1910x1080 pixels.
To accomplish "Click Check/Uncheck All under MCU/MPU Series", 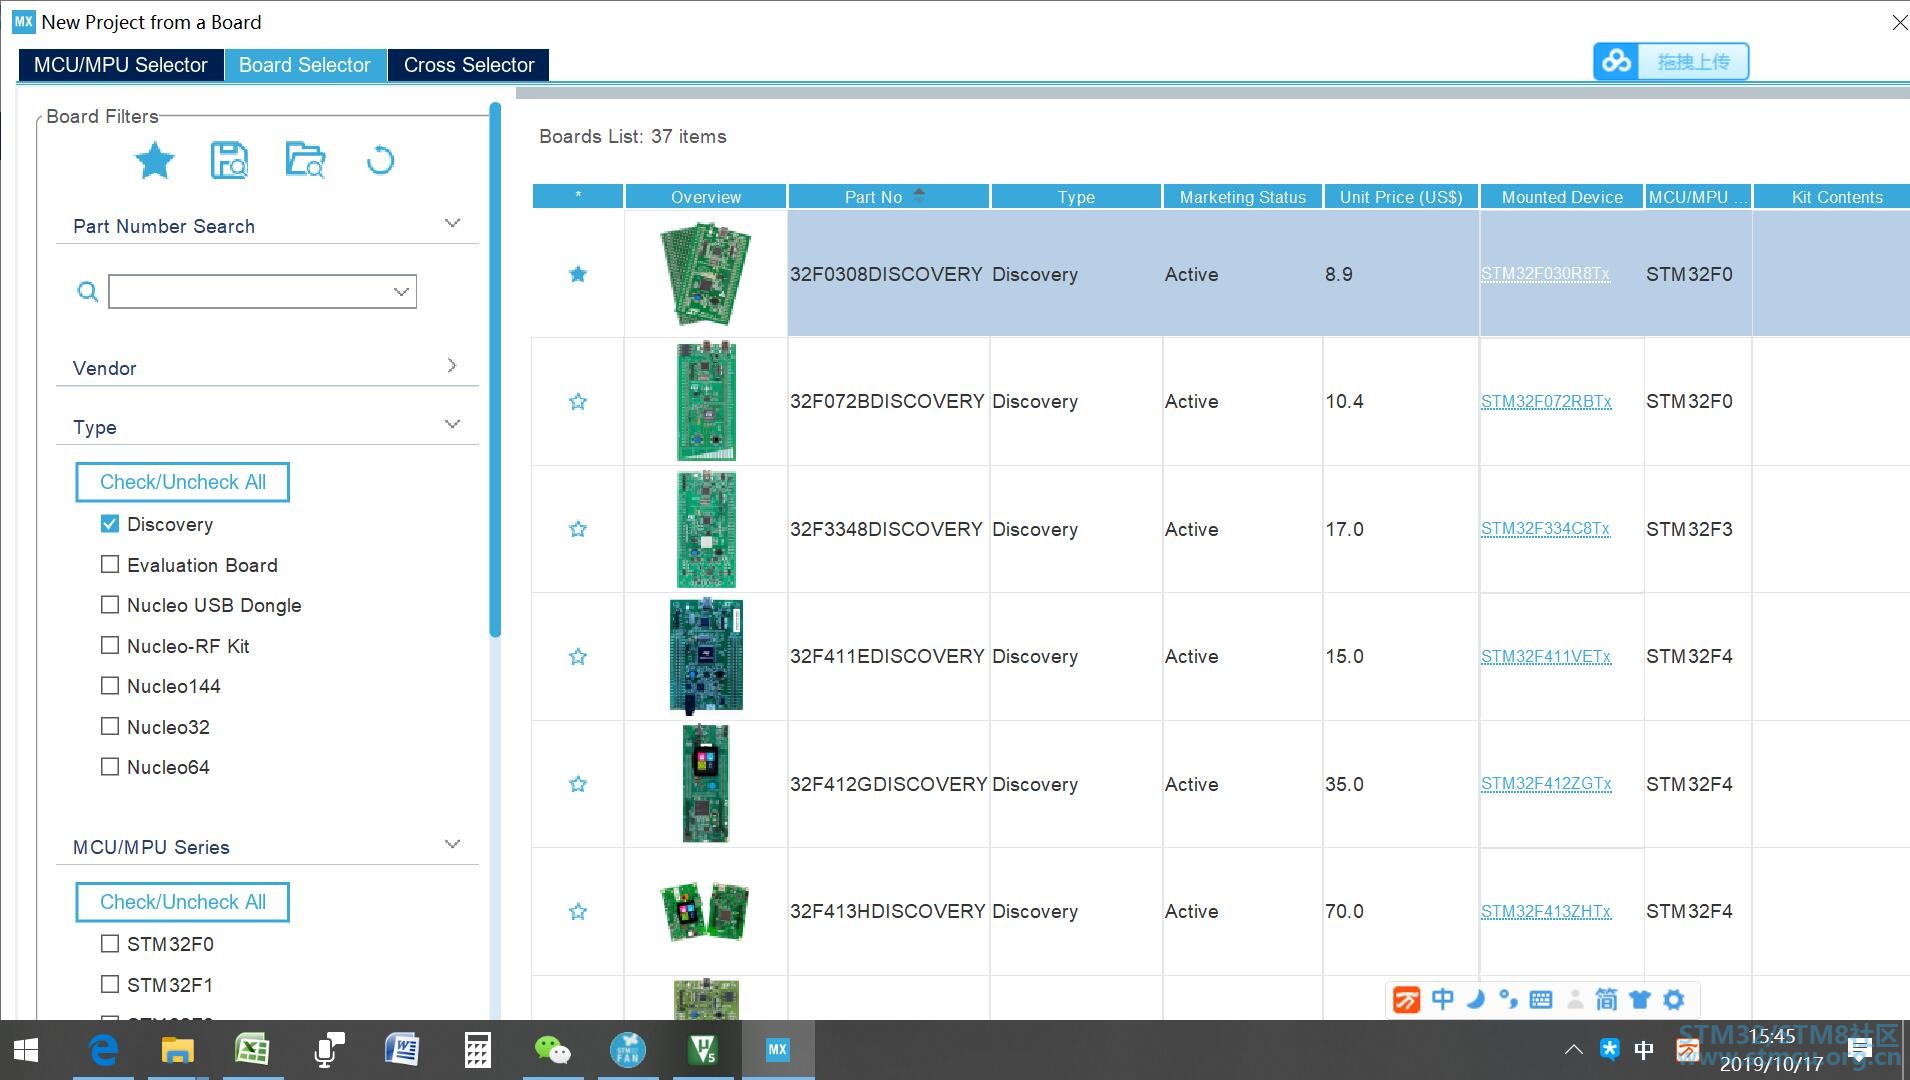I will tap(182, 902).
